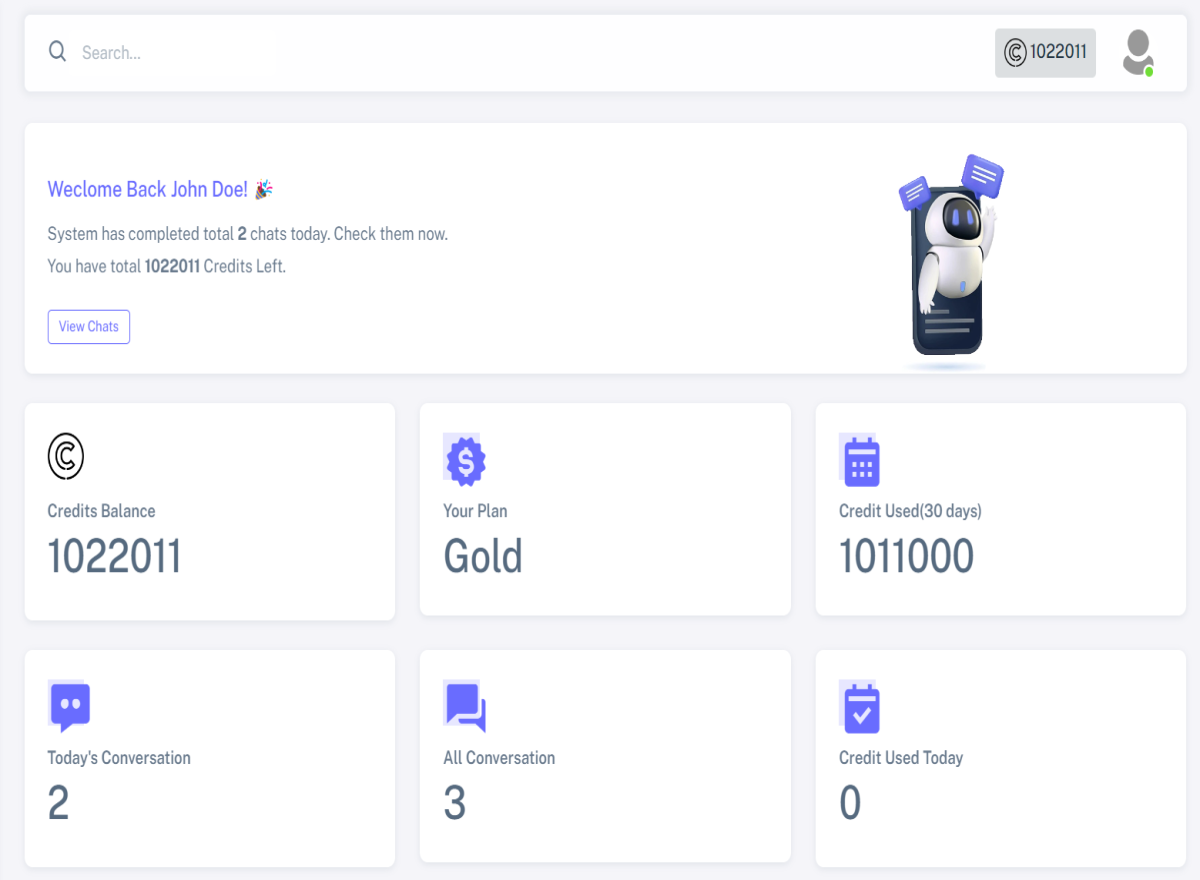This screenshot has width=1200, height=880.
Task: Open the user profile avatar
Action: pos(1138,52)
